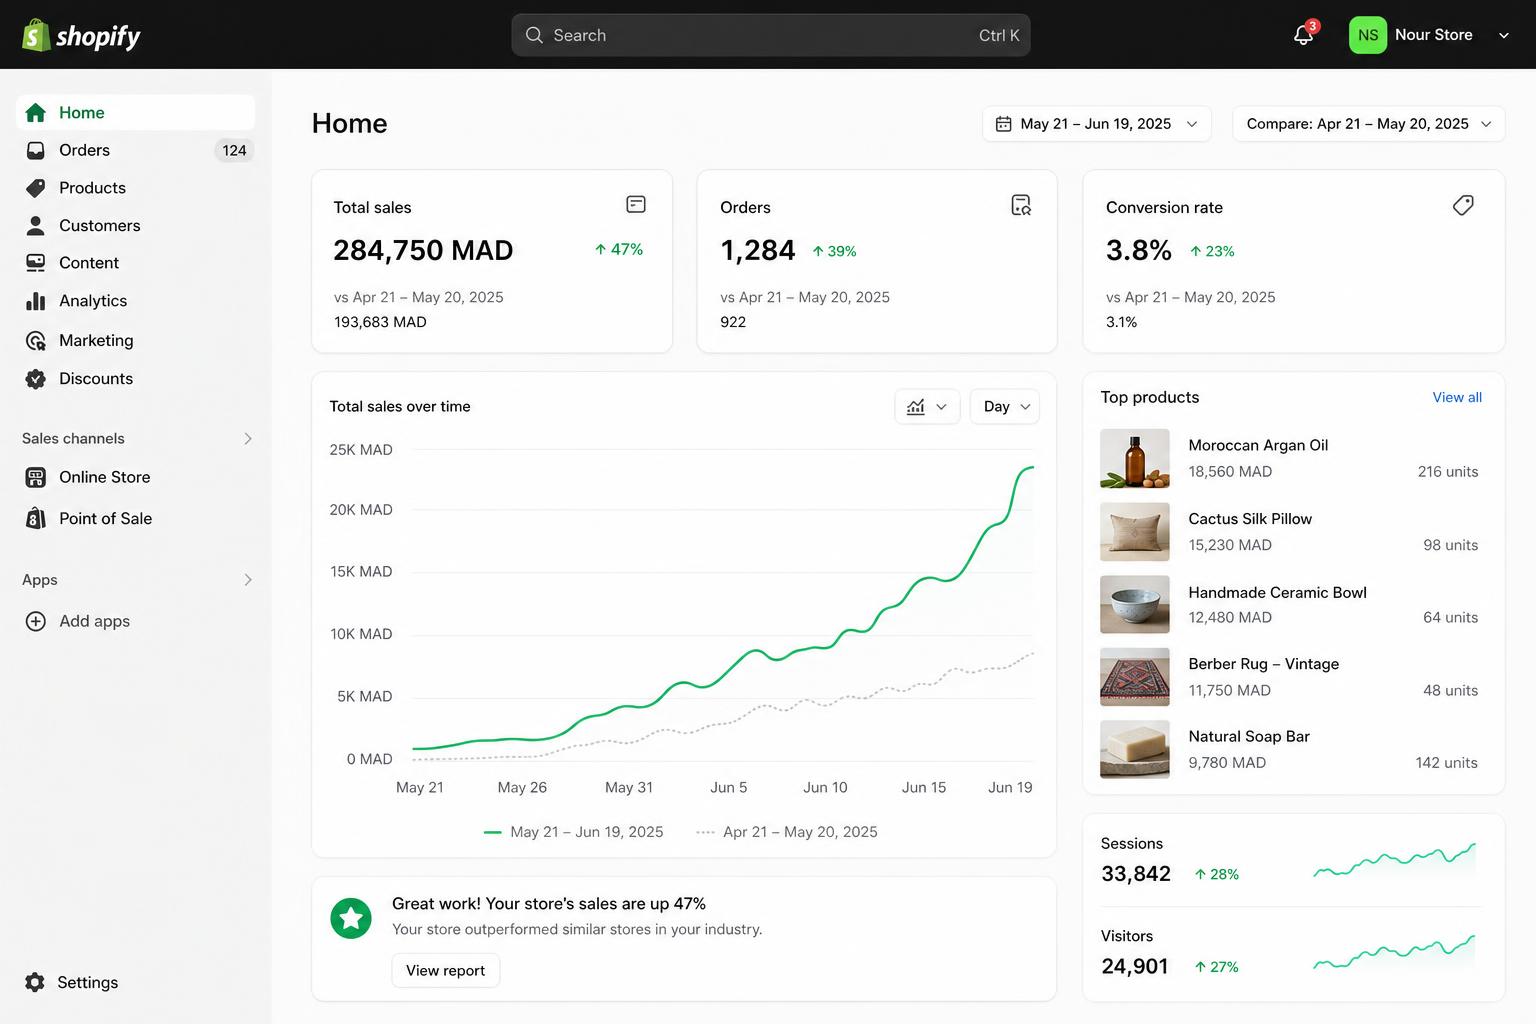Click the Settings gear icon
Image resolution: width=1536 pixels, height=1024 pixels.
pyautogui.click(x=35, y=982)
